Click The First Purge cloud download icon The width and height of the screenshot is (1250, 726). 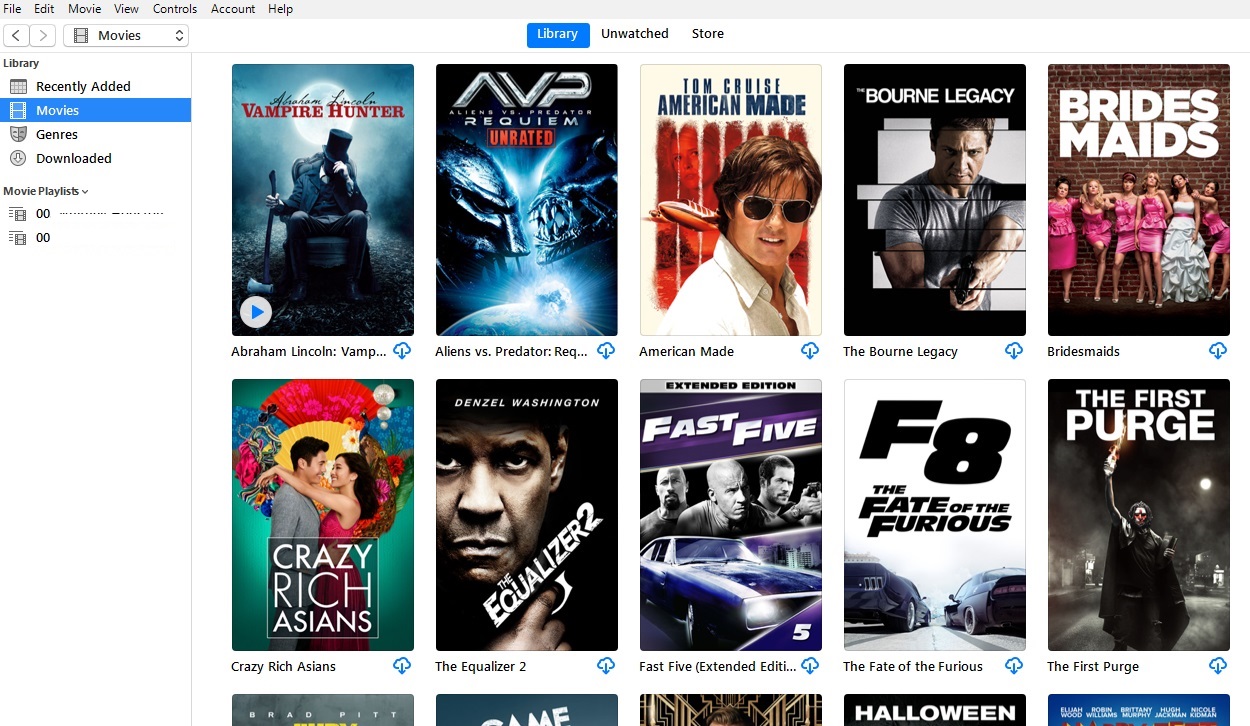click(1218, 666)
